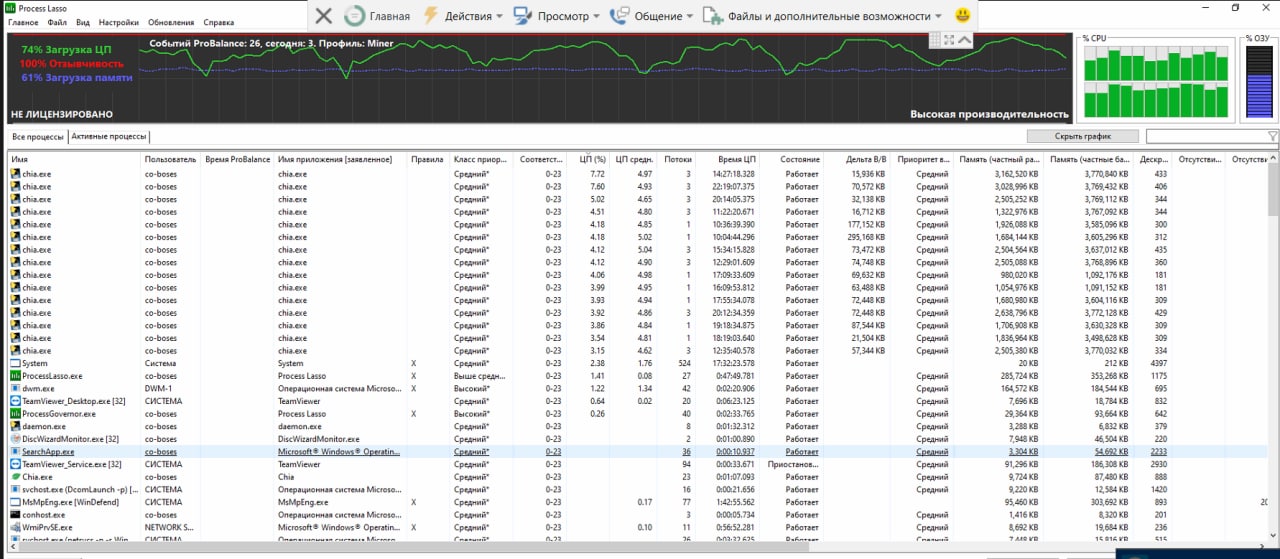Open the Обновления menu
This screenshot has height=559, width=1280.
click(x=171, y=22)
